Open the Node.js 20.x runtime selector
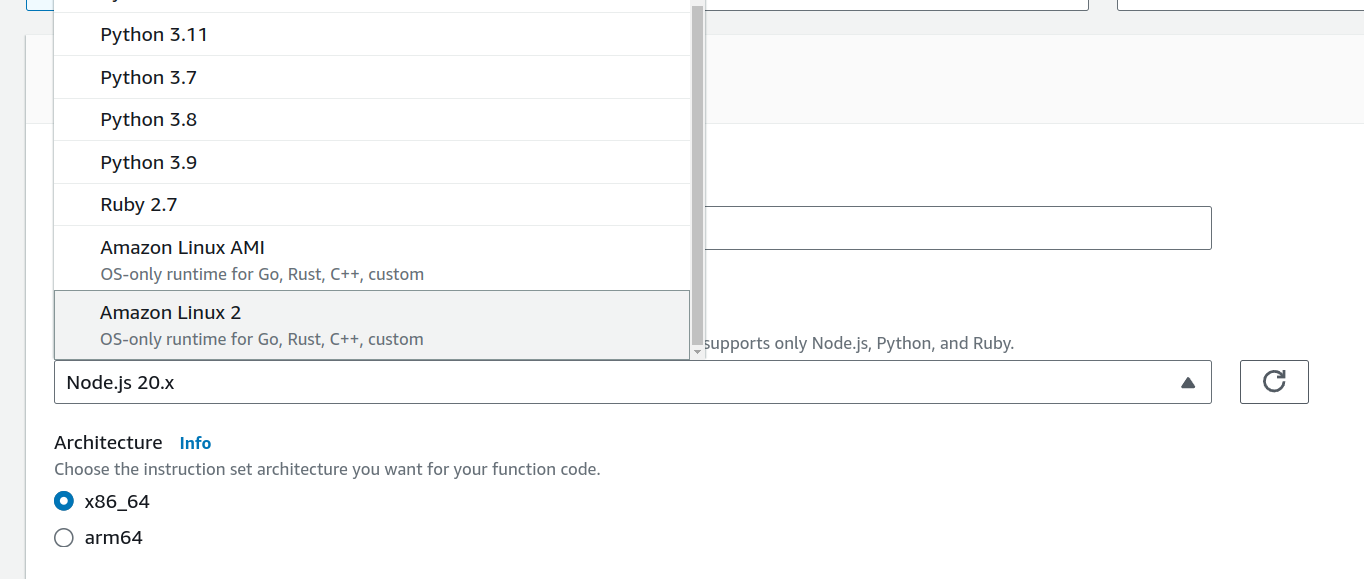The image size is (1364, 579). (x=630, y=382)
